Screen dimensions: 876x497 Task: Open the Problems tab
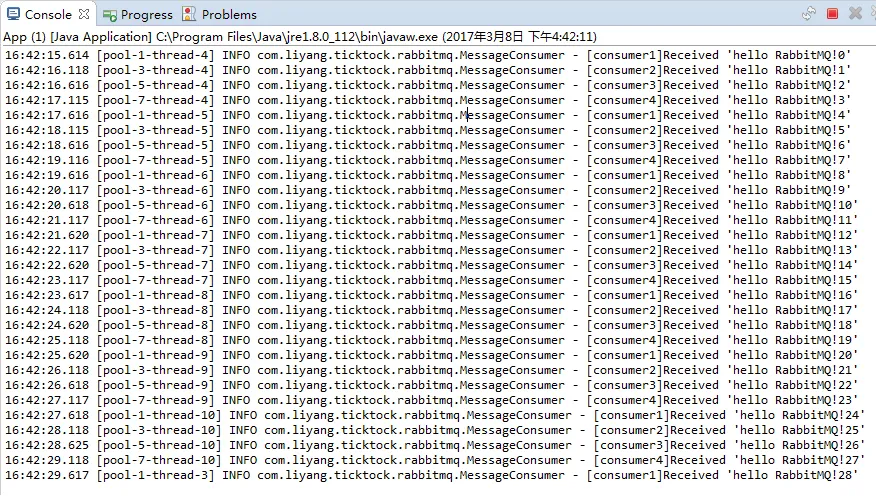220,15
